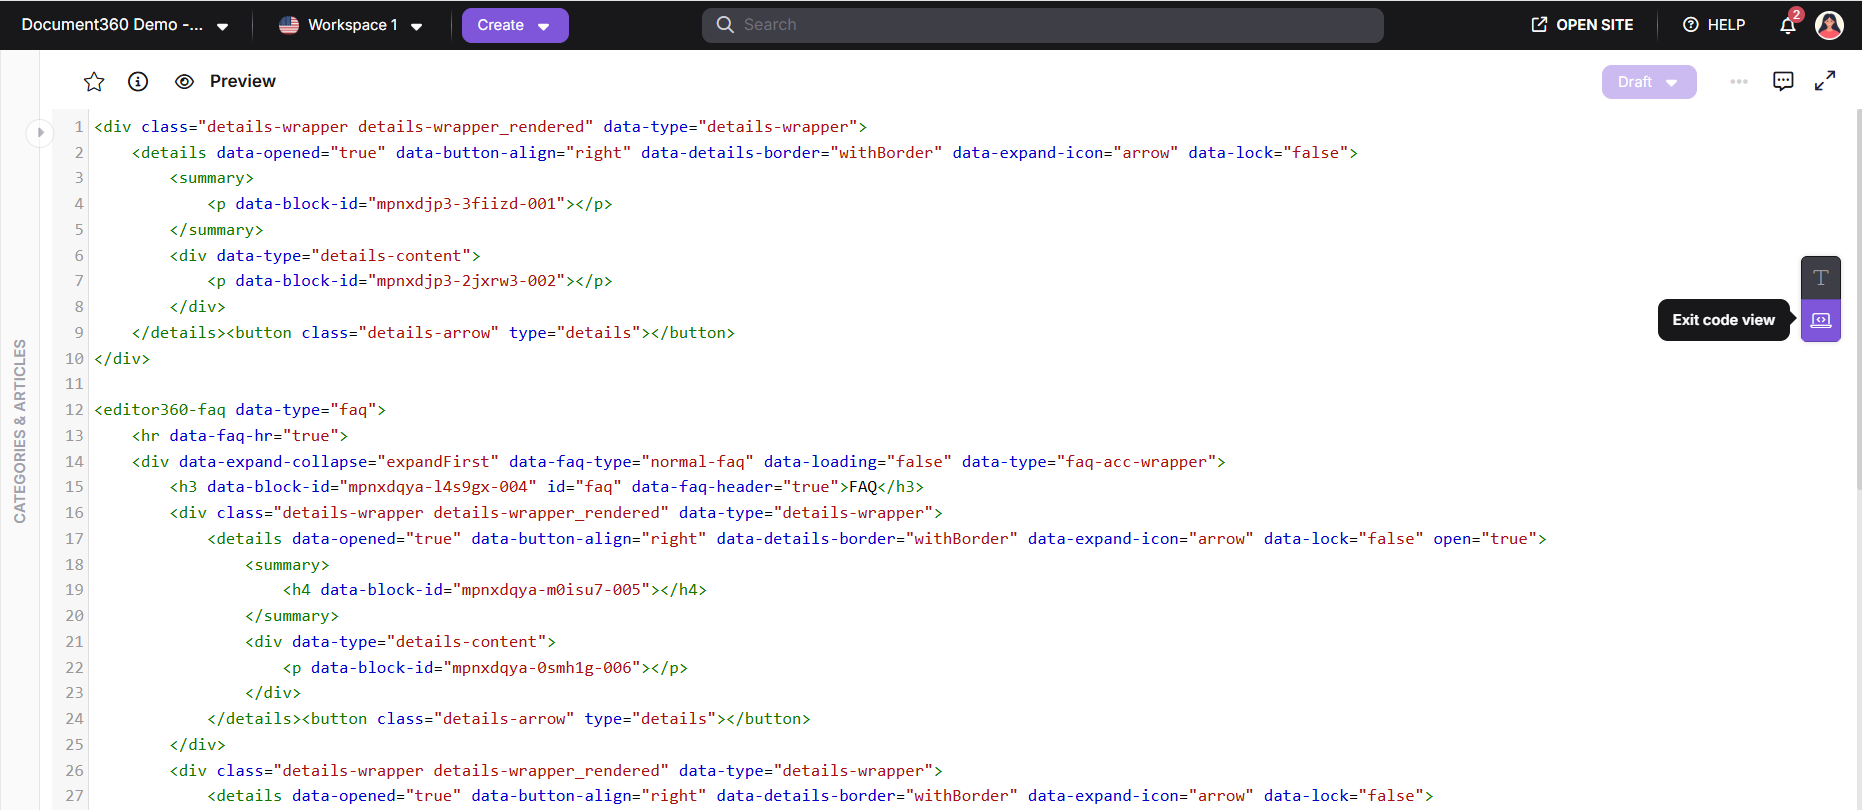Switch to the text editor T icon

pos(1821,278)
